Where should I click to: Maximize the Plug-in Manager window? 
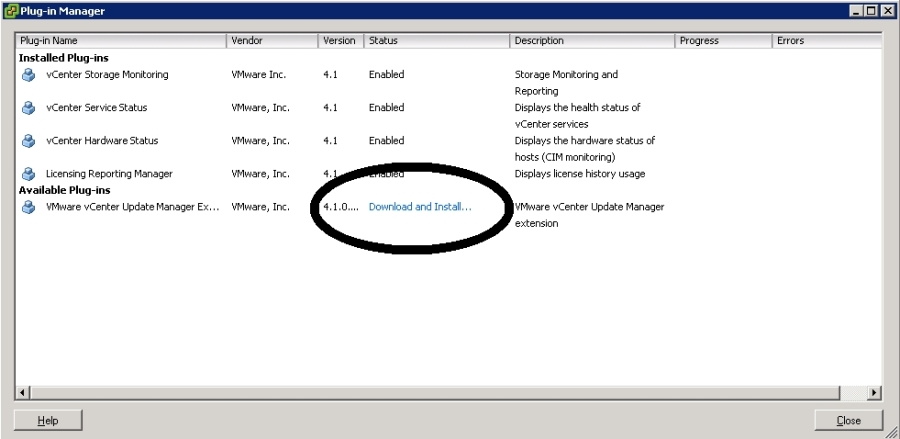pyautogui.click(x=871, y=11)
